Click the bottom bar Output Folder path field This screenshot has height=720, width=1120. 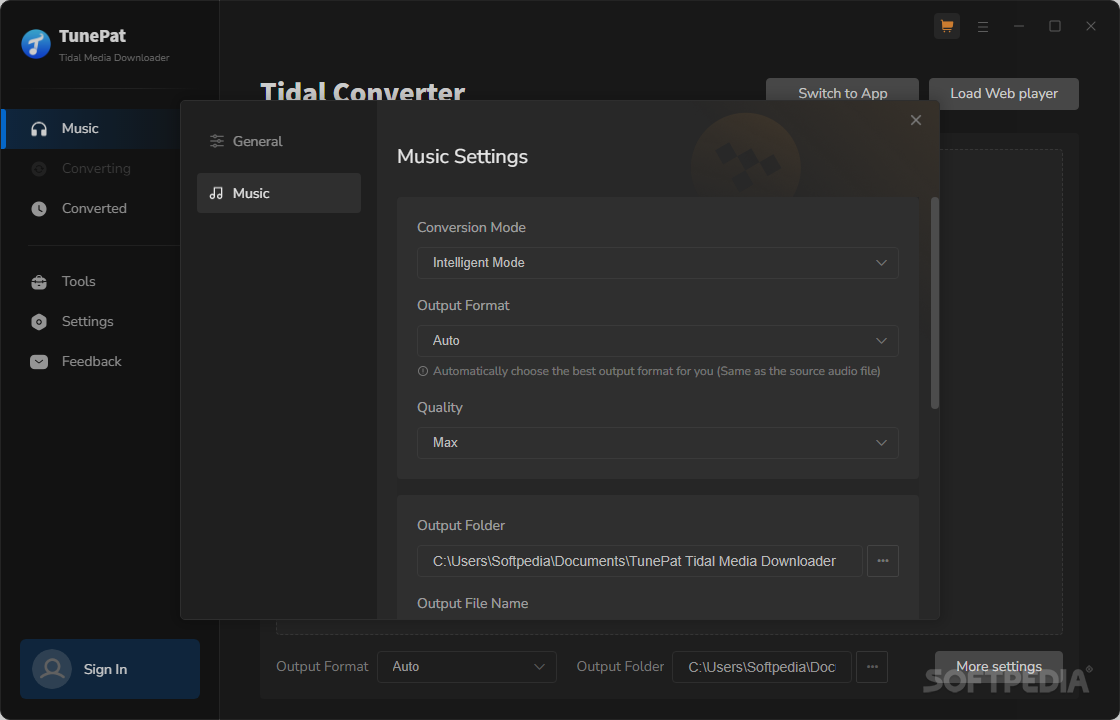tap(761, 666)
